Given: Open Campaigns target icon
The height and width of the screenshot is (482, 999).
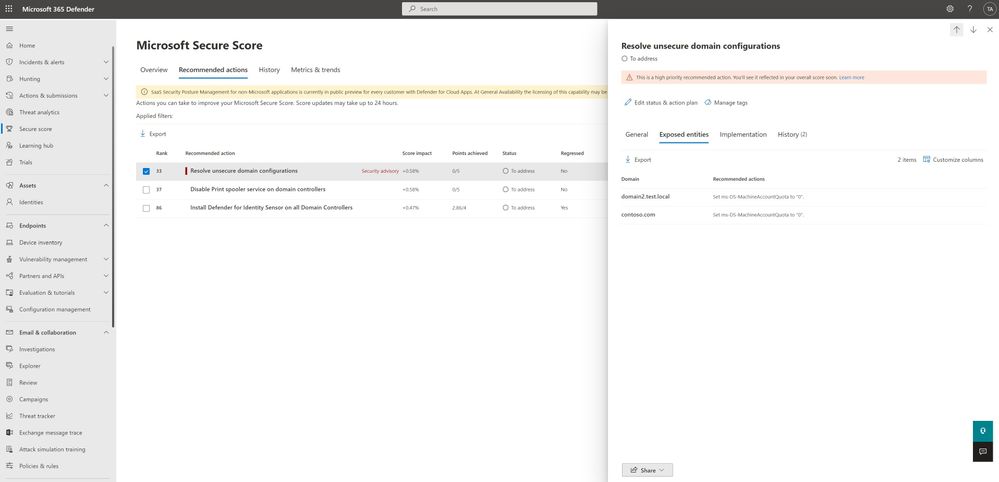Looking at the screenshot, I should click(x=9, y=399).
